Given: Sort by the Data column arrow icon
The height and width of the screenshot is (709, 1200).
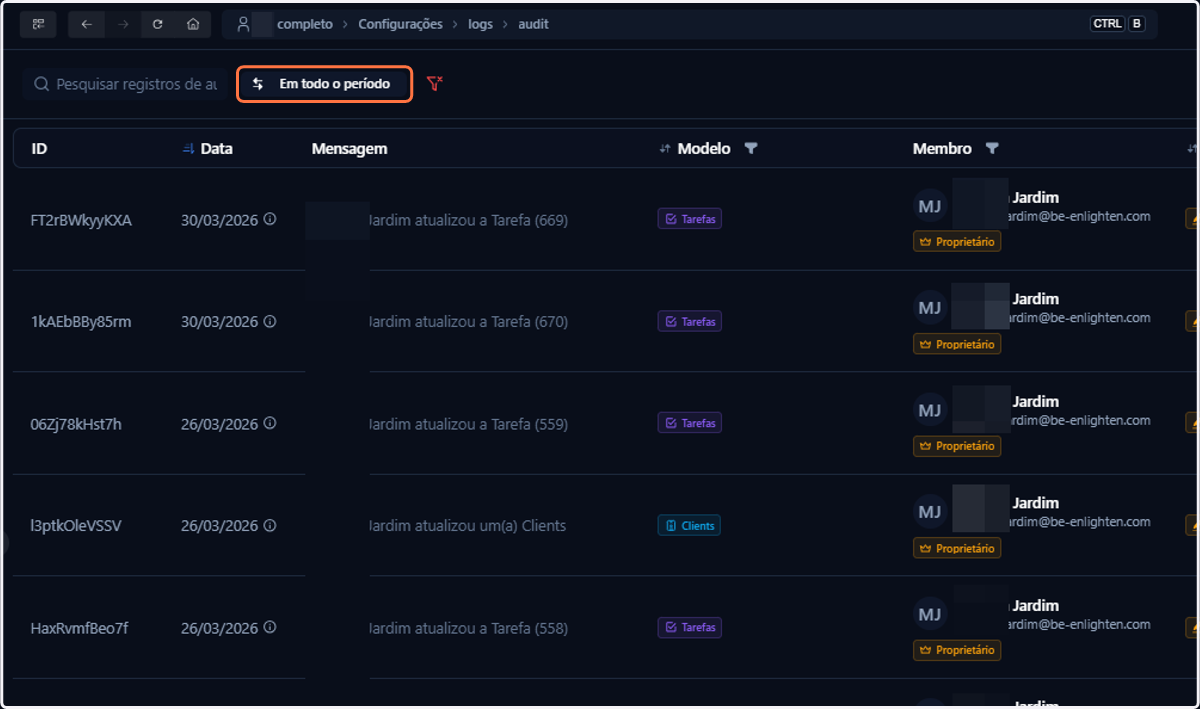Looking at the screenshot, I should pyautogui.click(x=188, y=149).
